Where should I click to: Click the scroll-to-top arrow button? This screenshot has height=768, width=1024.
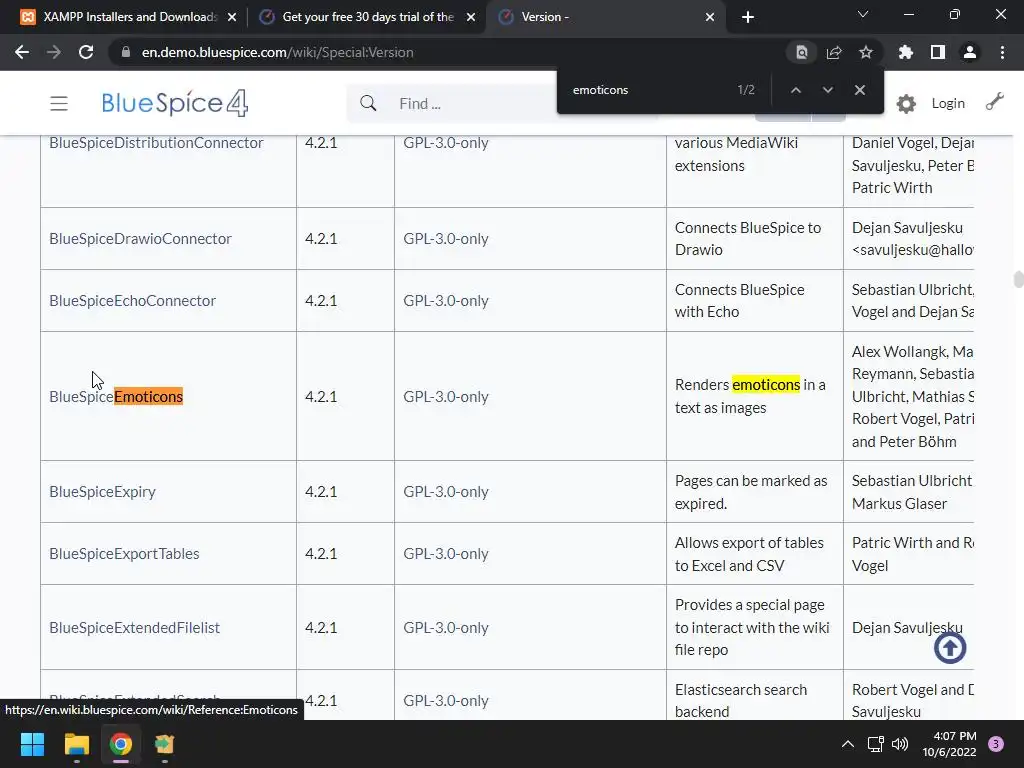(x=950, y=648)
